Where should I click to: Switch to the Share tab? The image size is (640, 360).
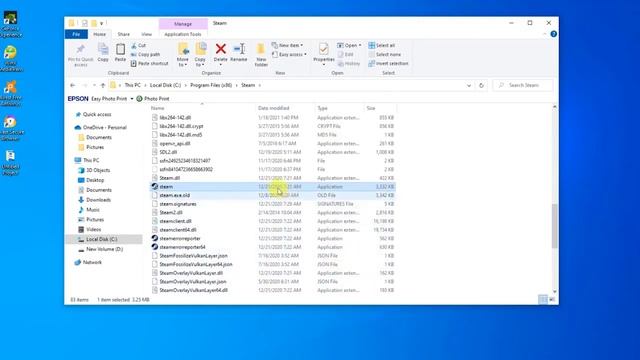124,34
